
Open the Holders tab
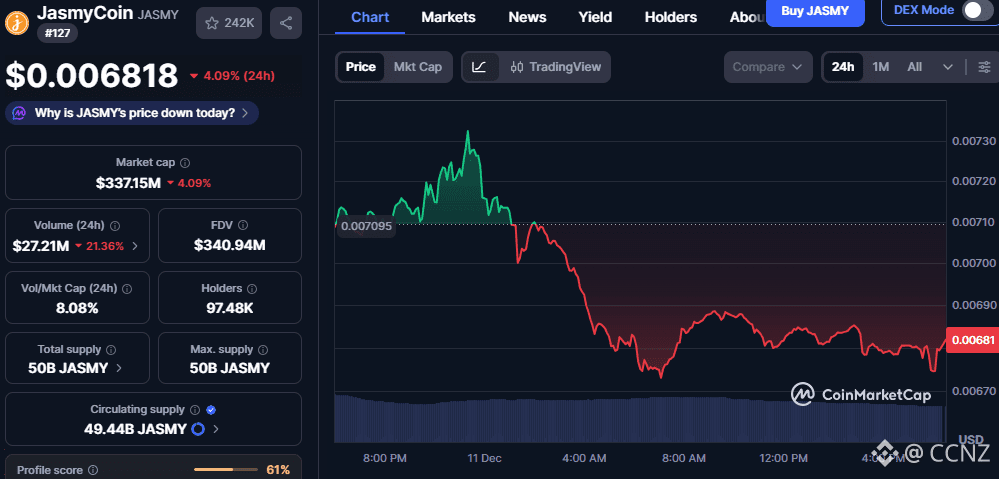[x=671, y=17]
